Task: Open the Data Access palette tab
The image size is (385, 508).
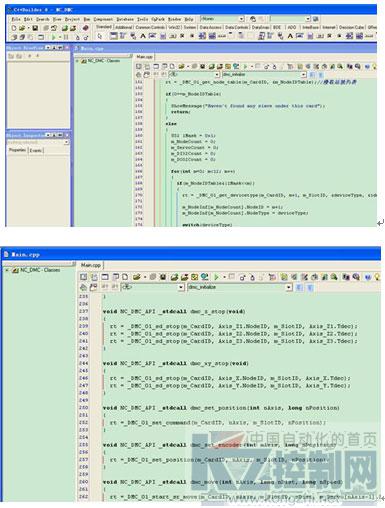Action: pos(210,27)
